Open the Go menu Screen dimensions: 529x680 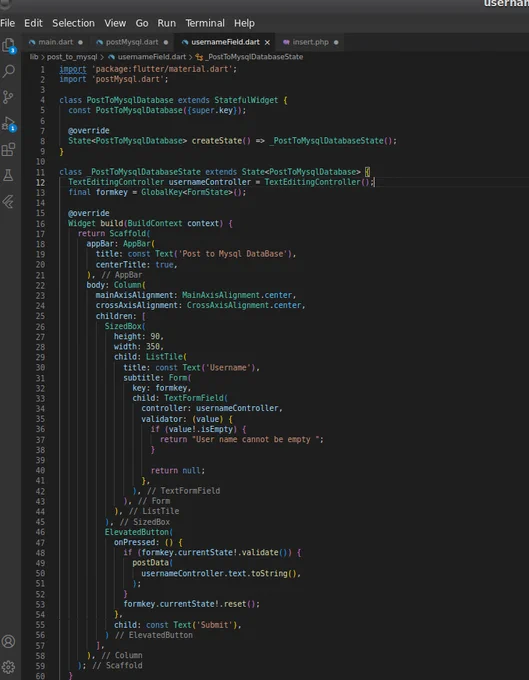pyautogui.click(x=142, y=23)
